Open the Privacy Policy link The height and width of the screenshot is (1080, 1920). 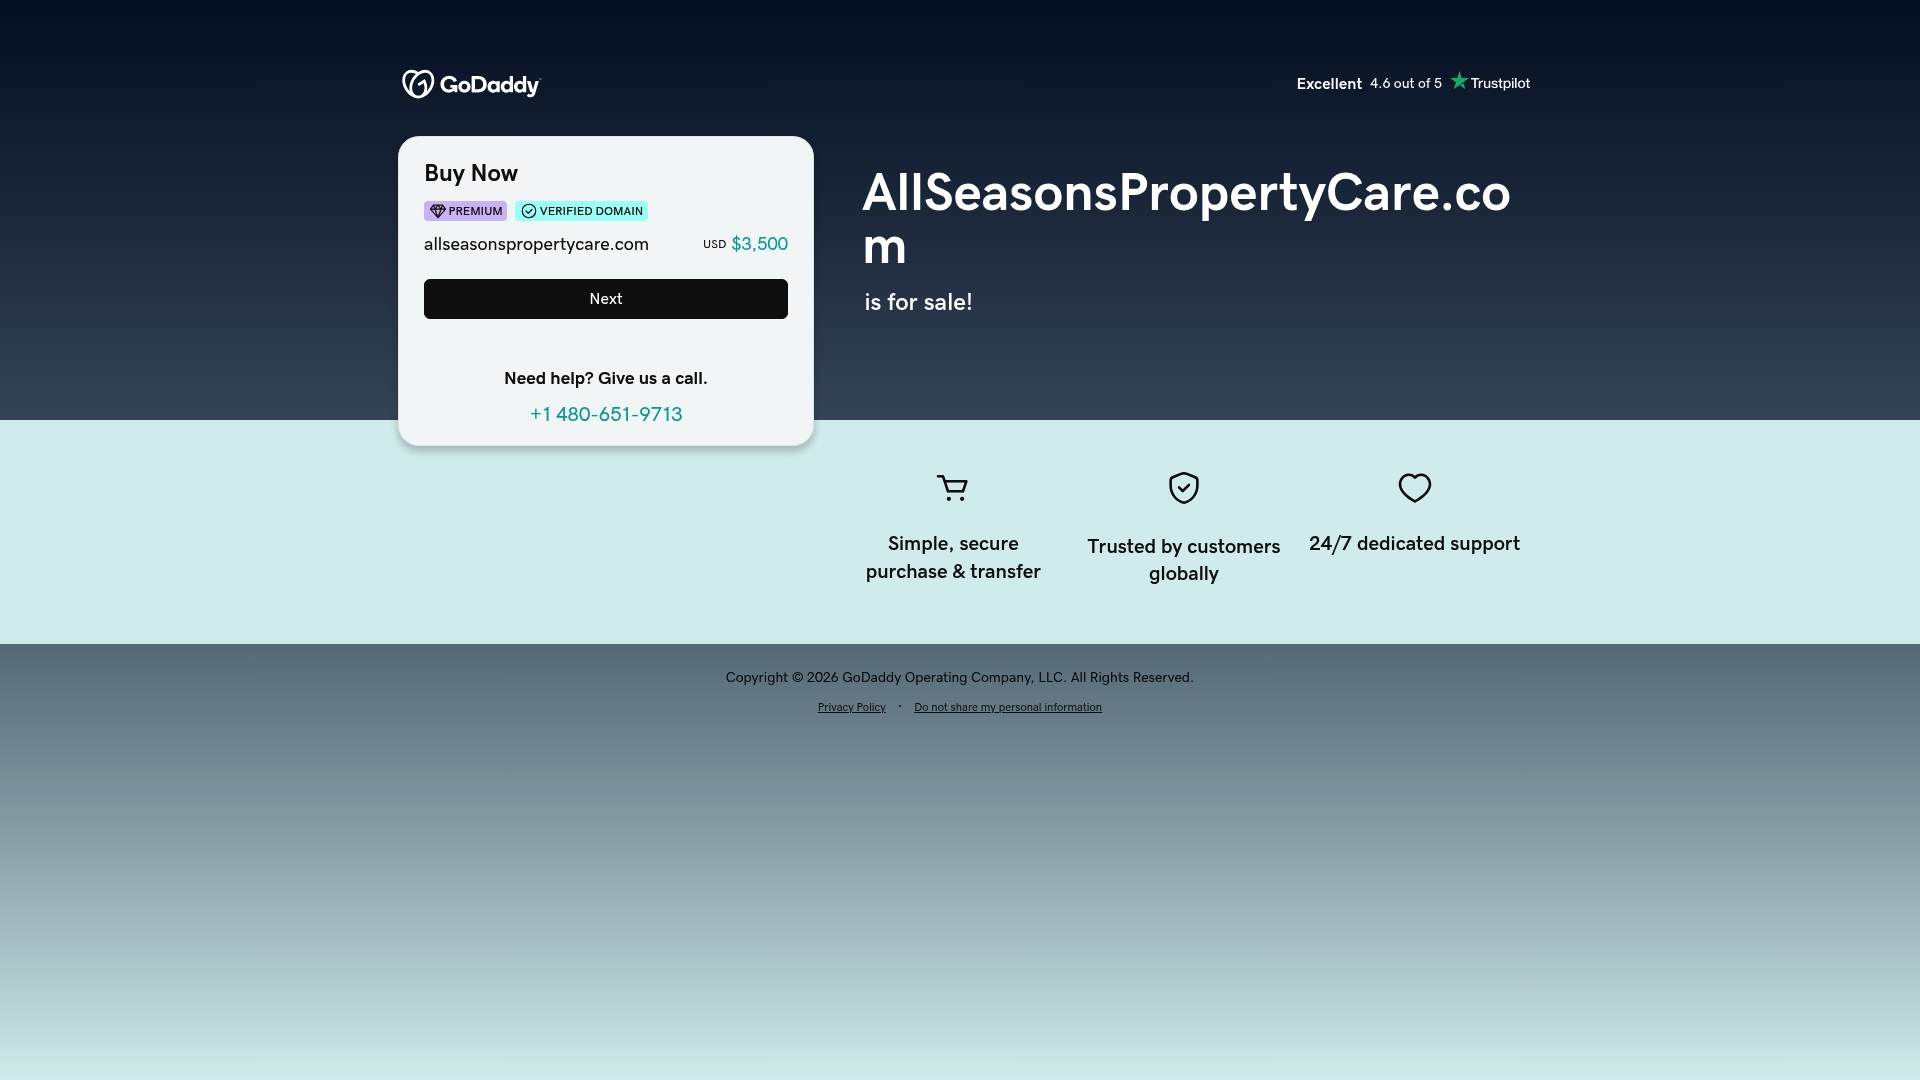[851, 707]
